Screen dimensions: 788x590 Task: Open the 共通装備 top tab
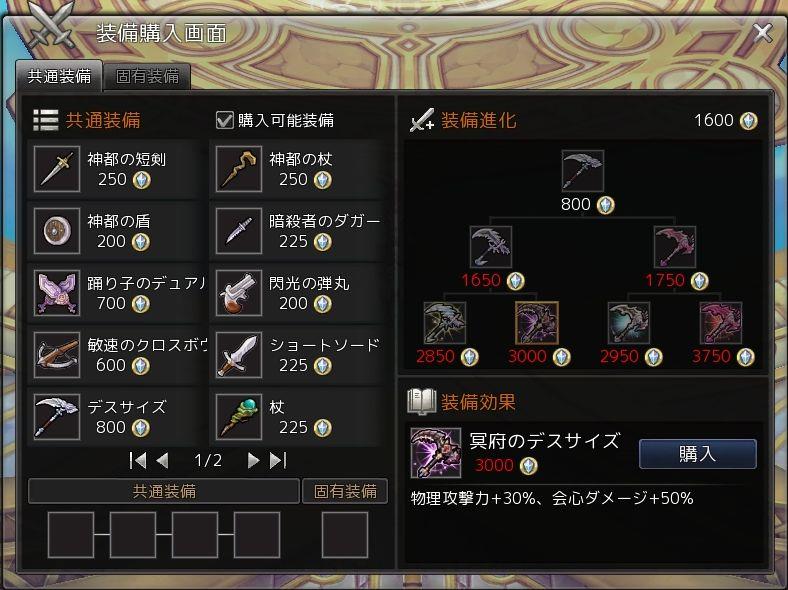click(59, 76)
